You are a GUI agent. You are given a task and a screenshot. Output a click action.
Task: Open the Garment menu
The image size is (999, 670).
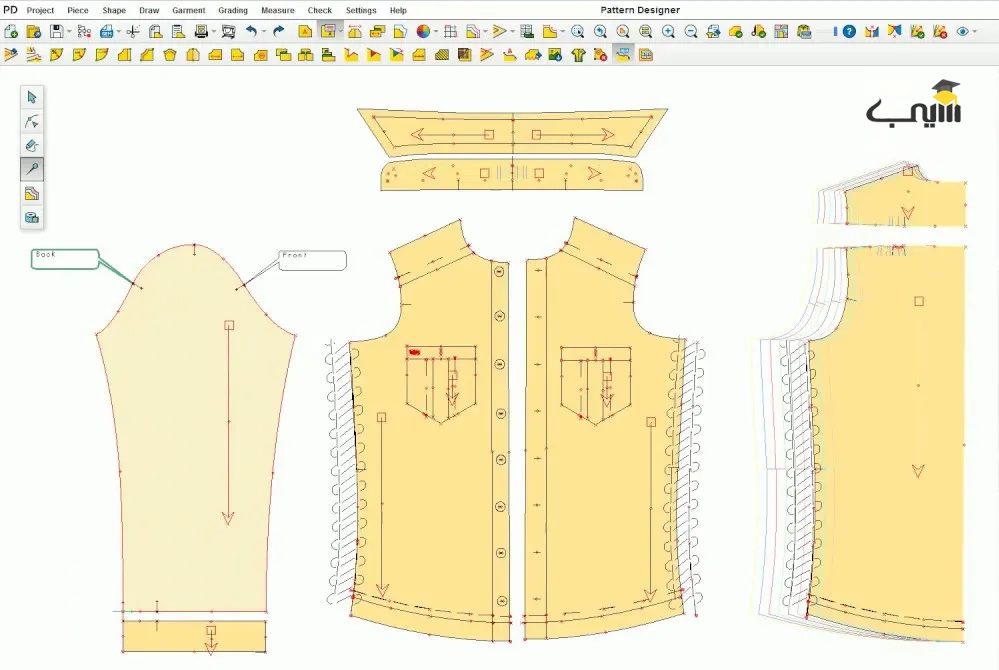(x=189, y=10)
